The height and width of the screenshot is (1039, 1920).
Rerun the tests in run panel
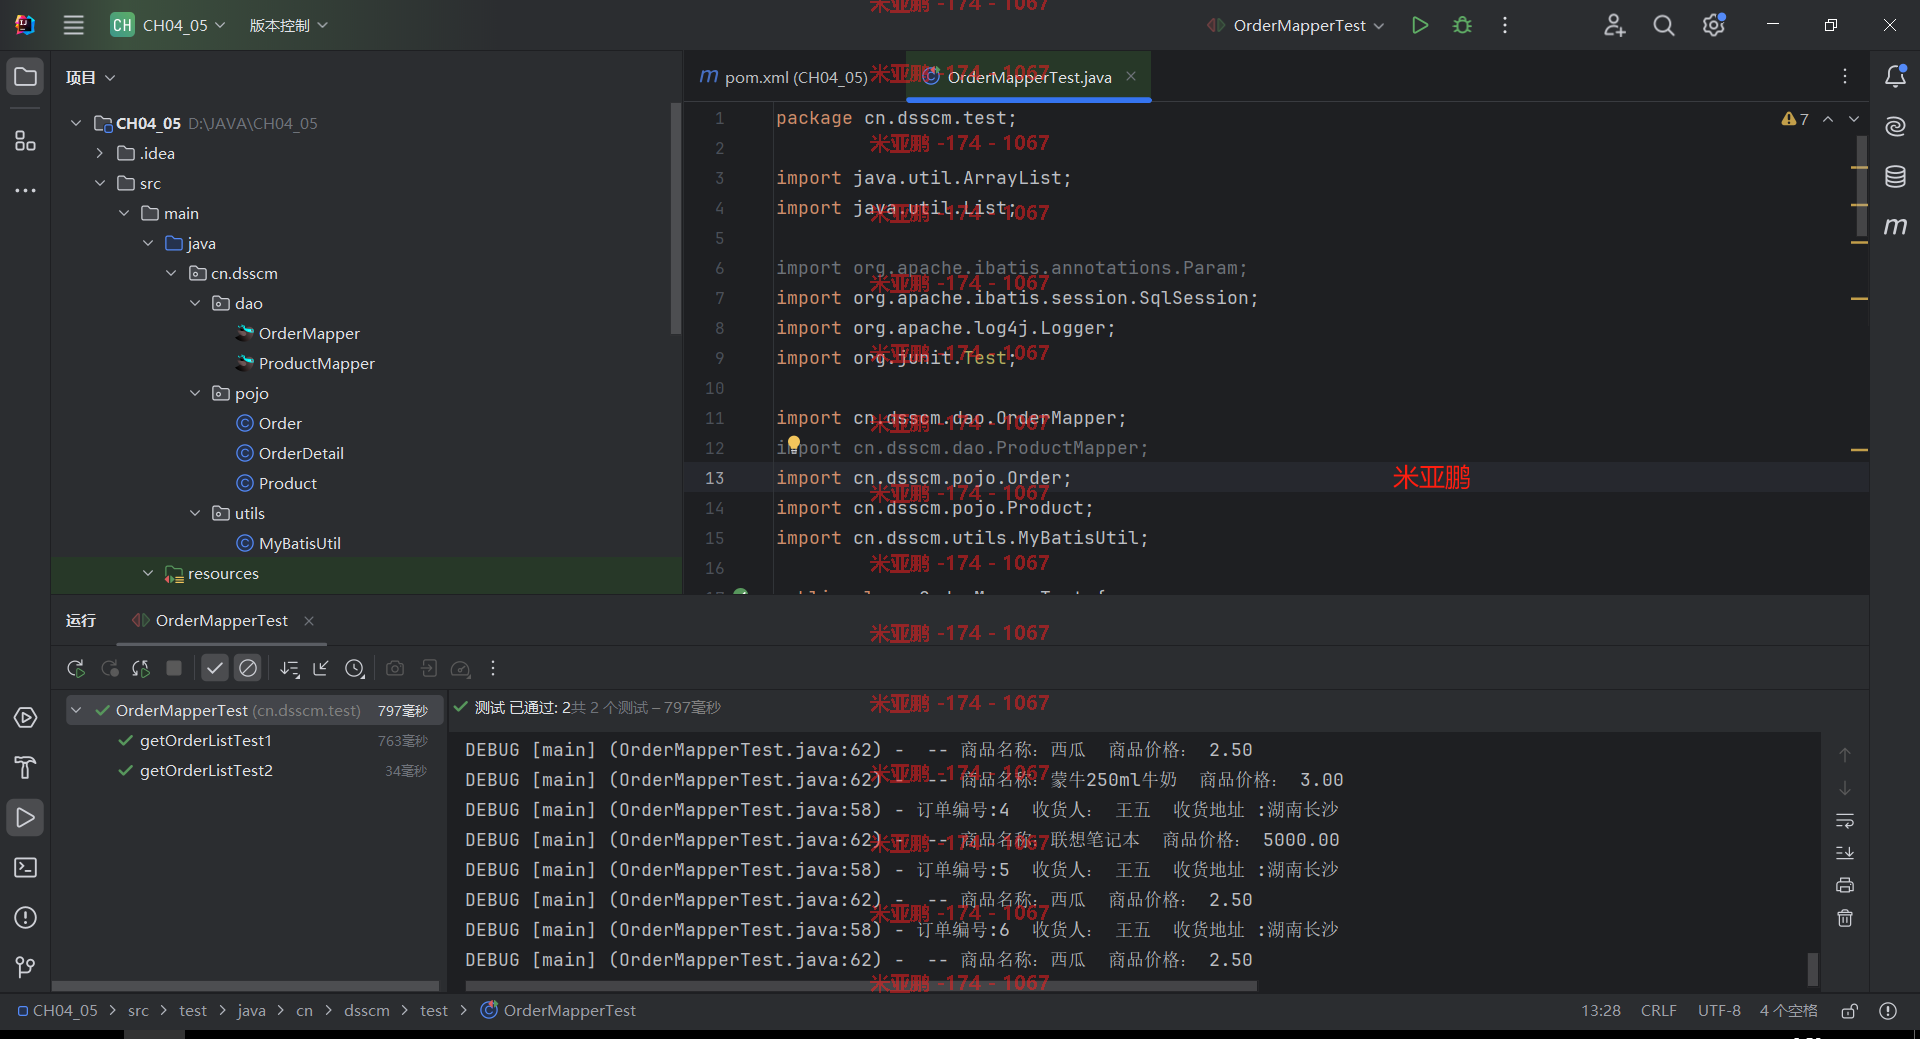tap(76, 668)
